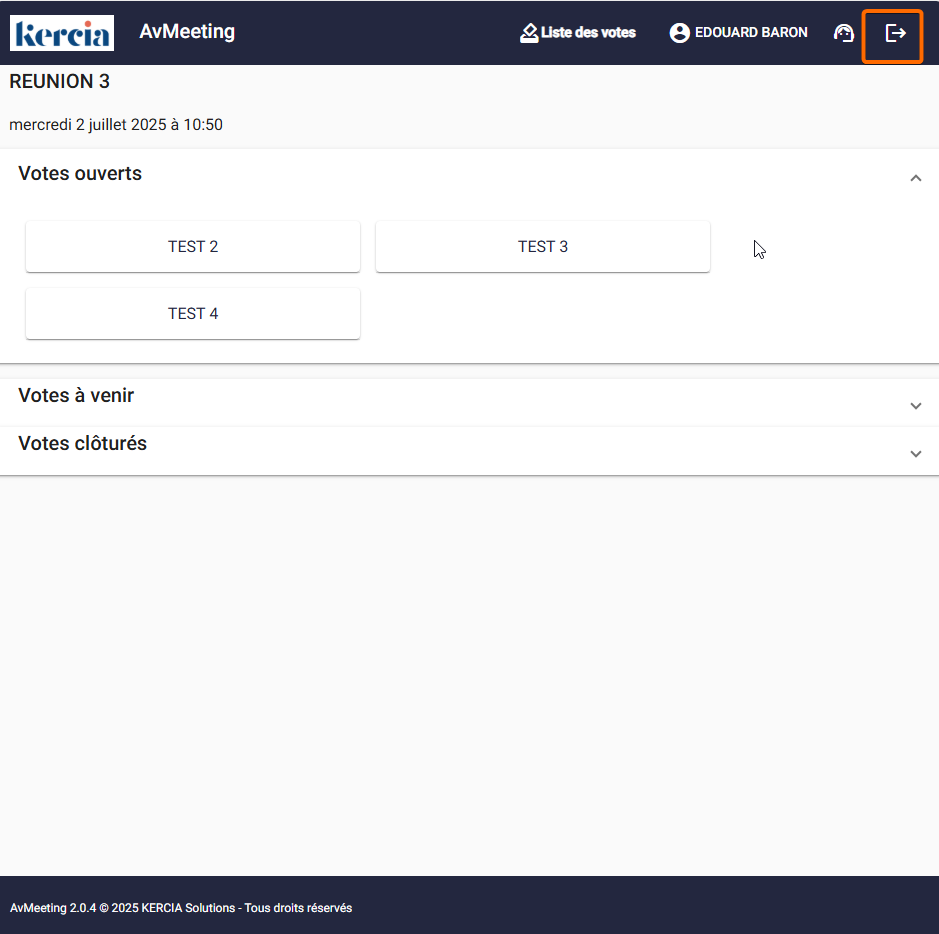Click the logout icon in header

[895, 33]
